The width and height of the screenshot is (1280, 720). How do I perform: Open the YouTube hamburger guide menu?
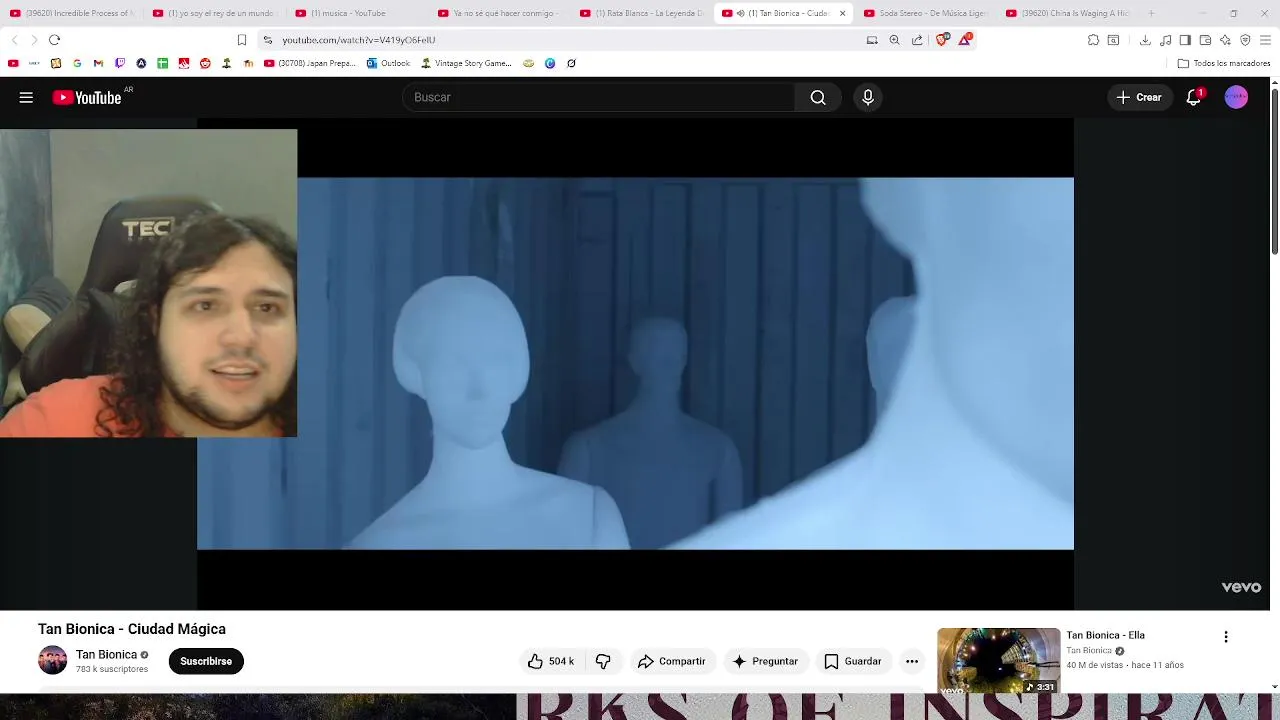coord(26,97)
